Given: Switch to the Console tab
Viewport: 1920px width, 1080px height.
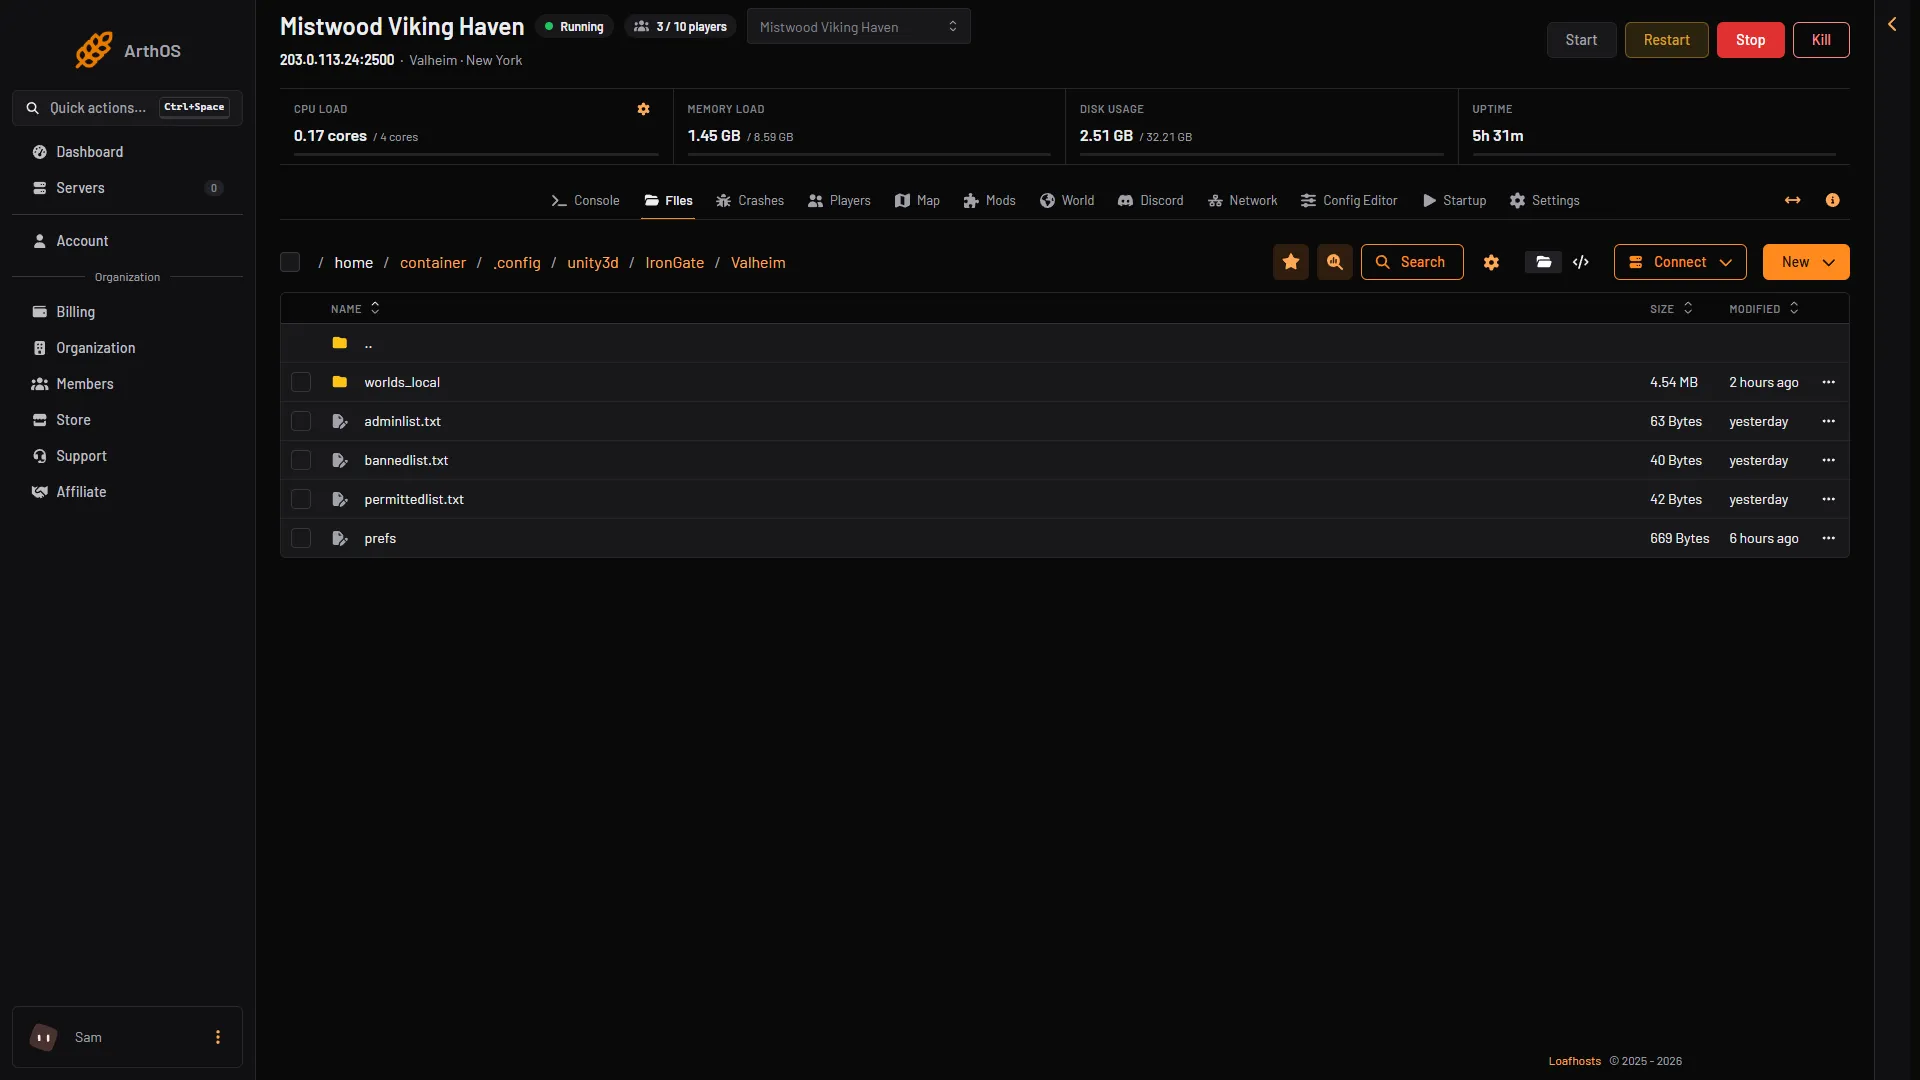Looking at the screenshot, I should tap(585, 200).
